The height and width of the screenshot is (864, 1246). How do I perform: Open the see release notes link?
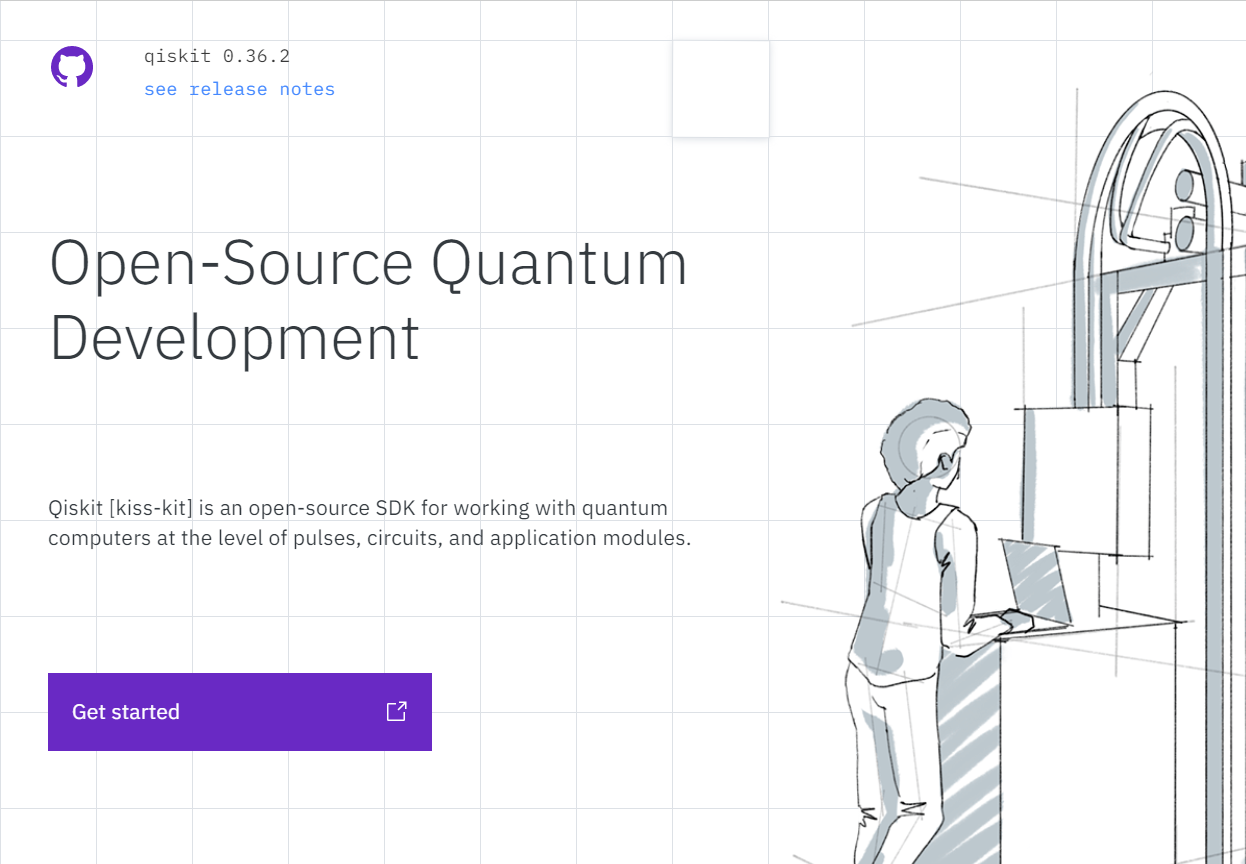tap(239, 89)
